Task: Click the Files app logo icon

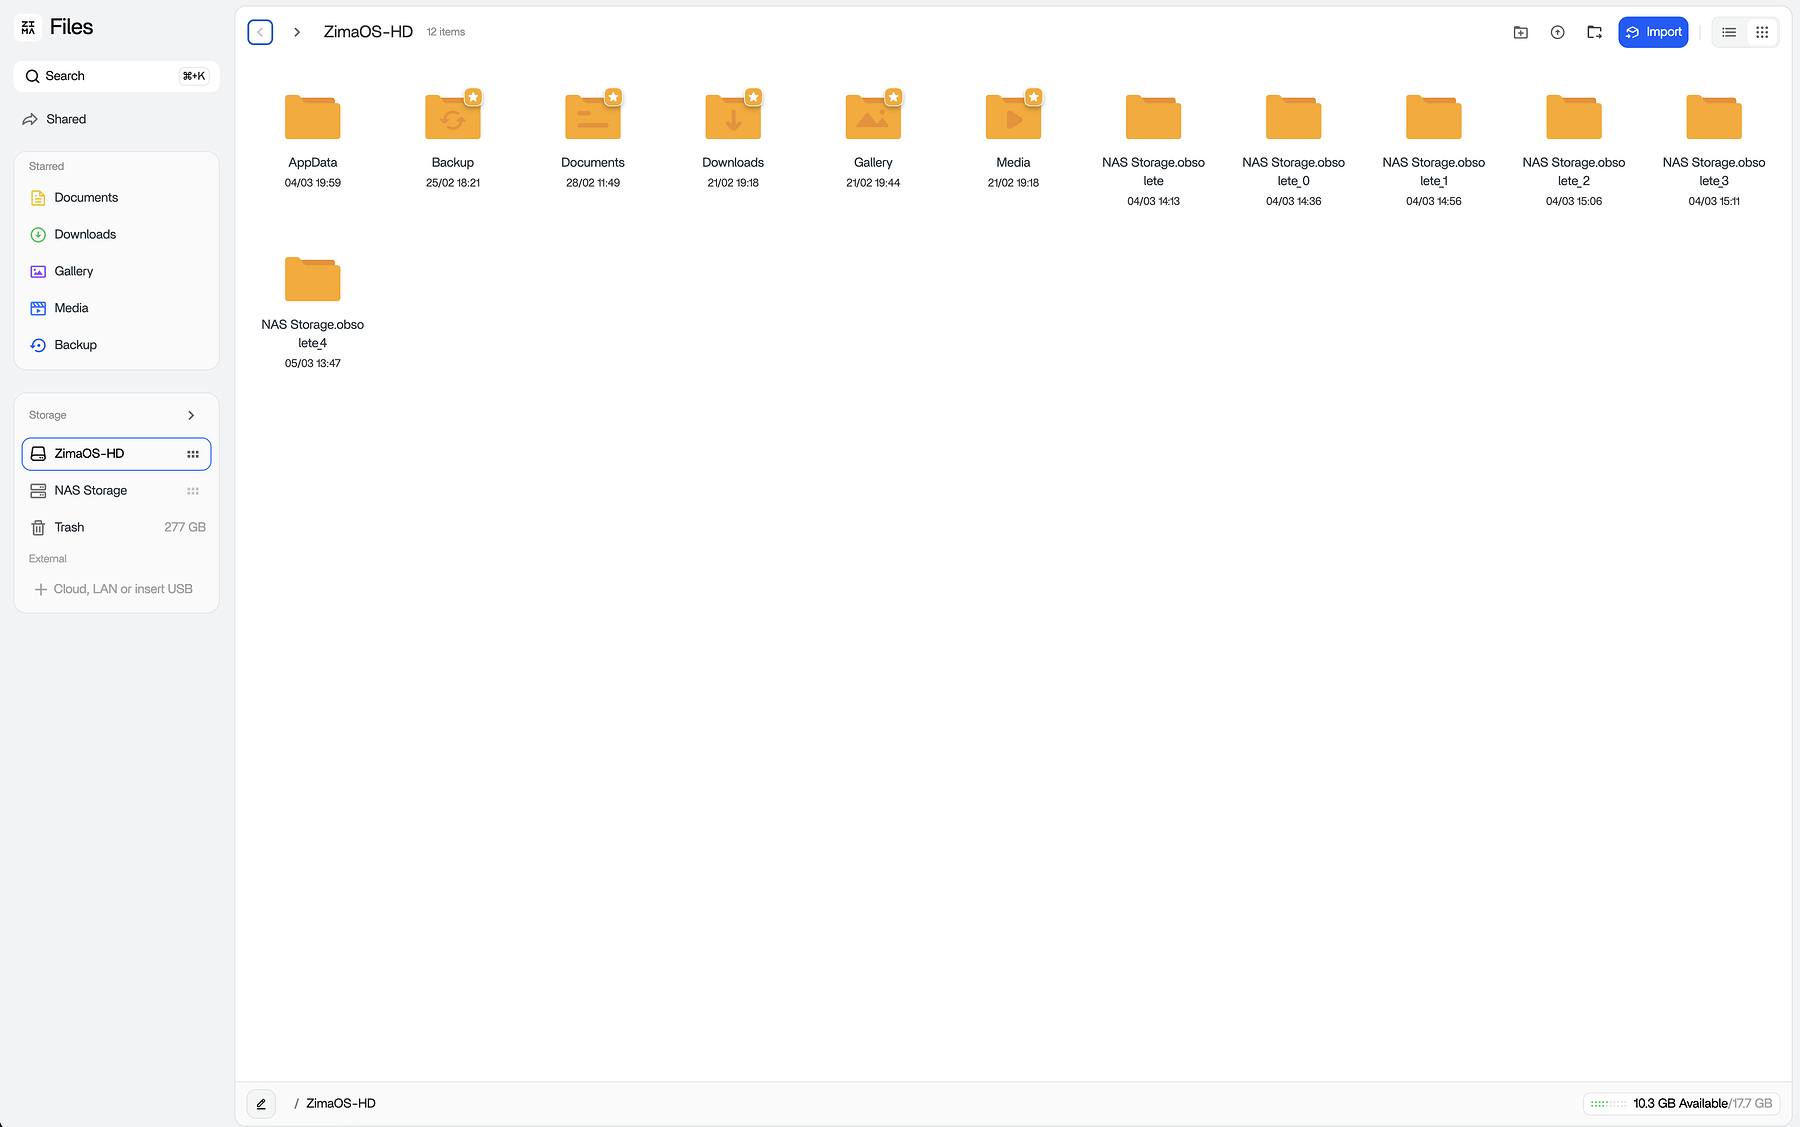Action: tap(28, 26)
